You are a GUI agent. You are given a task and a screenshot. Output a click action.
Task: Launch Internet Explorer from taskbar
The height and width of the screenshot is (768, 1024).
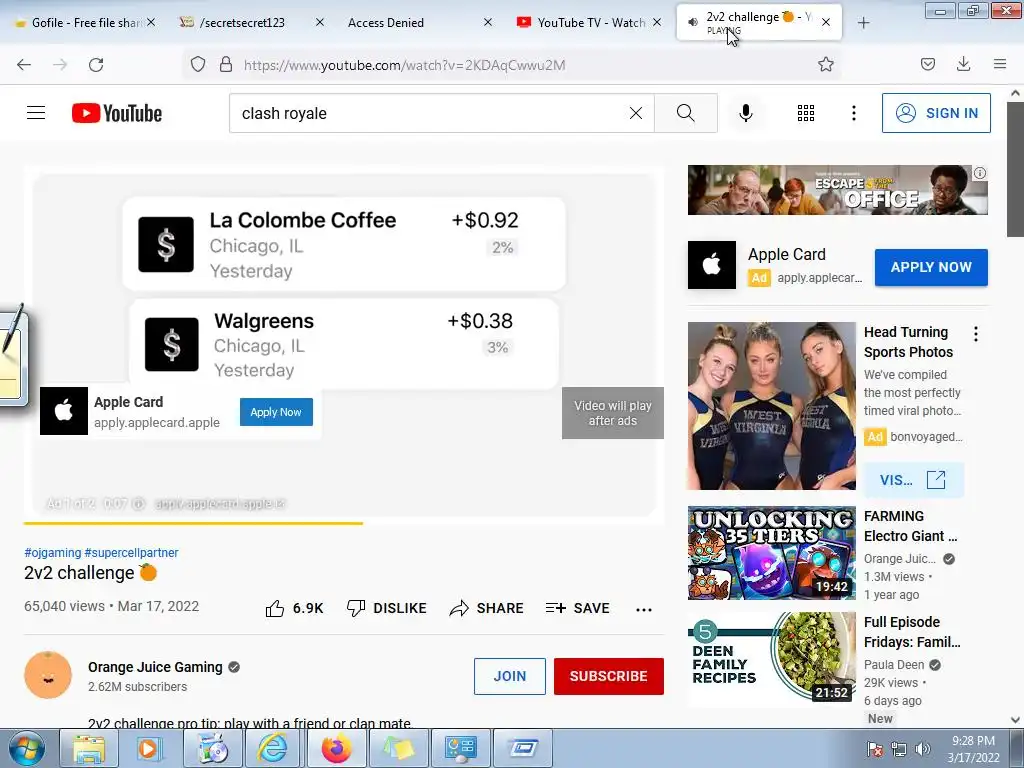click(x=274, y=748)
